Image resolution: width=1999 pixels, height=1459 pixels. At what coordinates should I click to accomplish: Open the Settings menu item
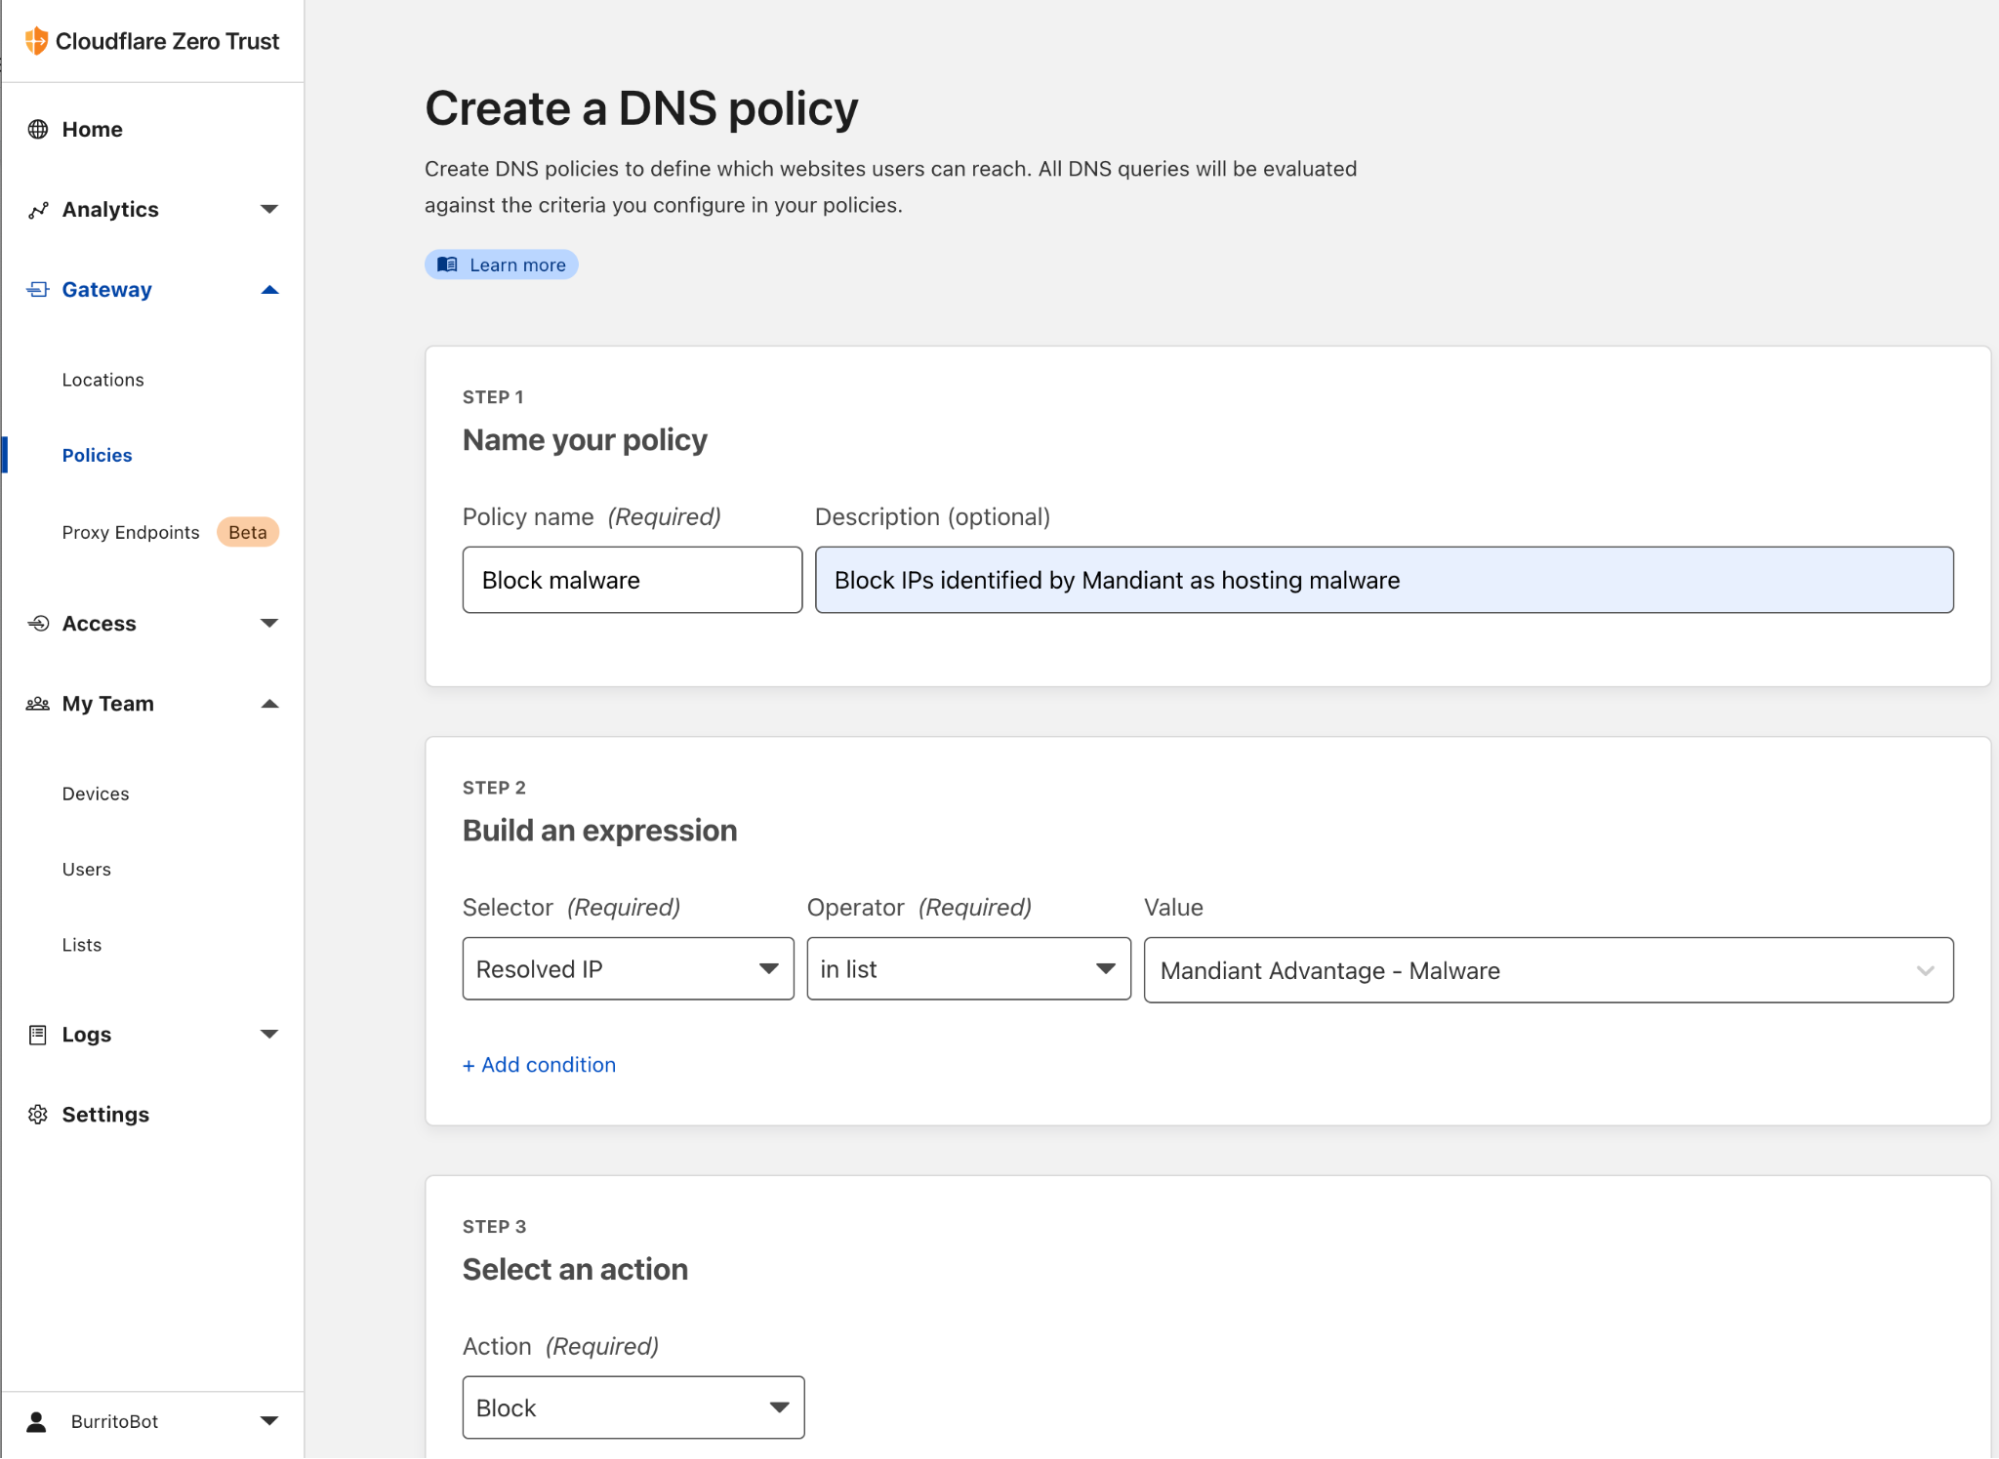point(106,1115)
